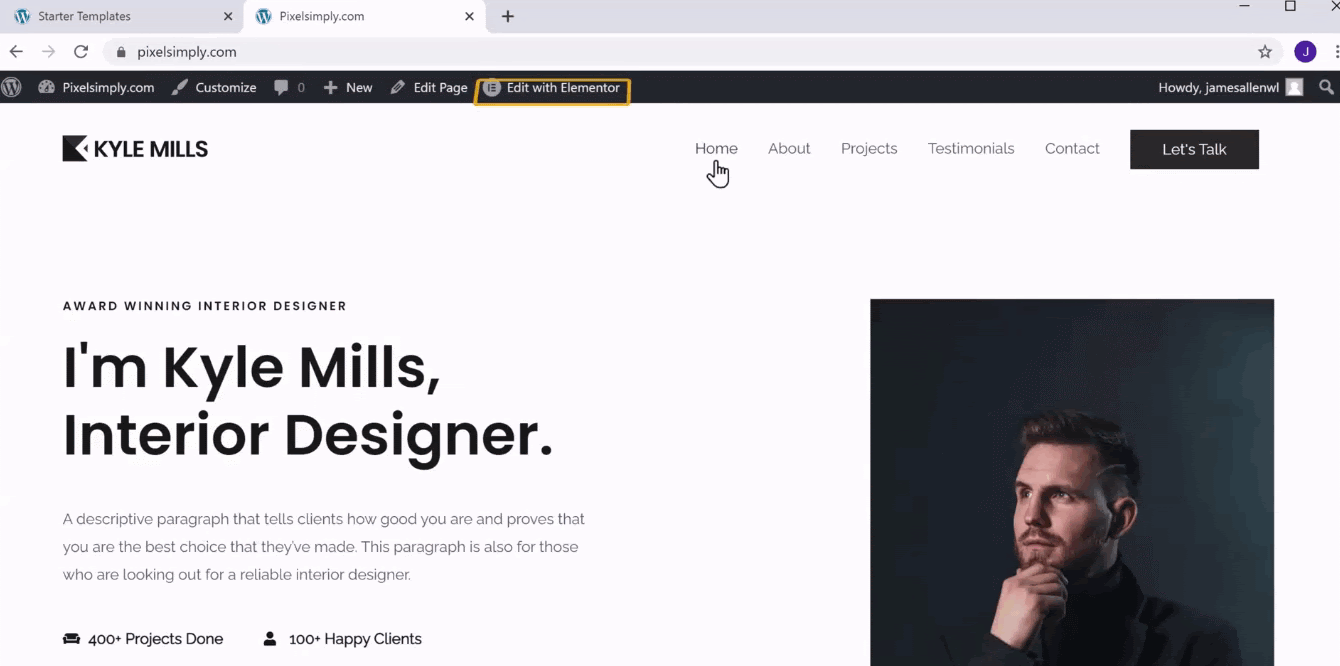The height and width of the screenshot is (666, 1340).
Task: Open Customize in the admin bar
Action: pos(214,88)
